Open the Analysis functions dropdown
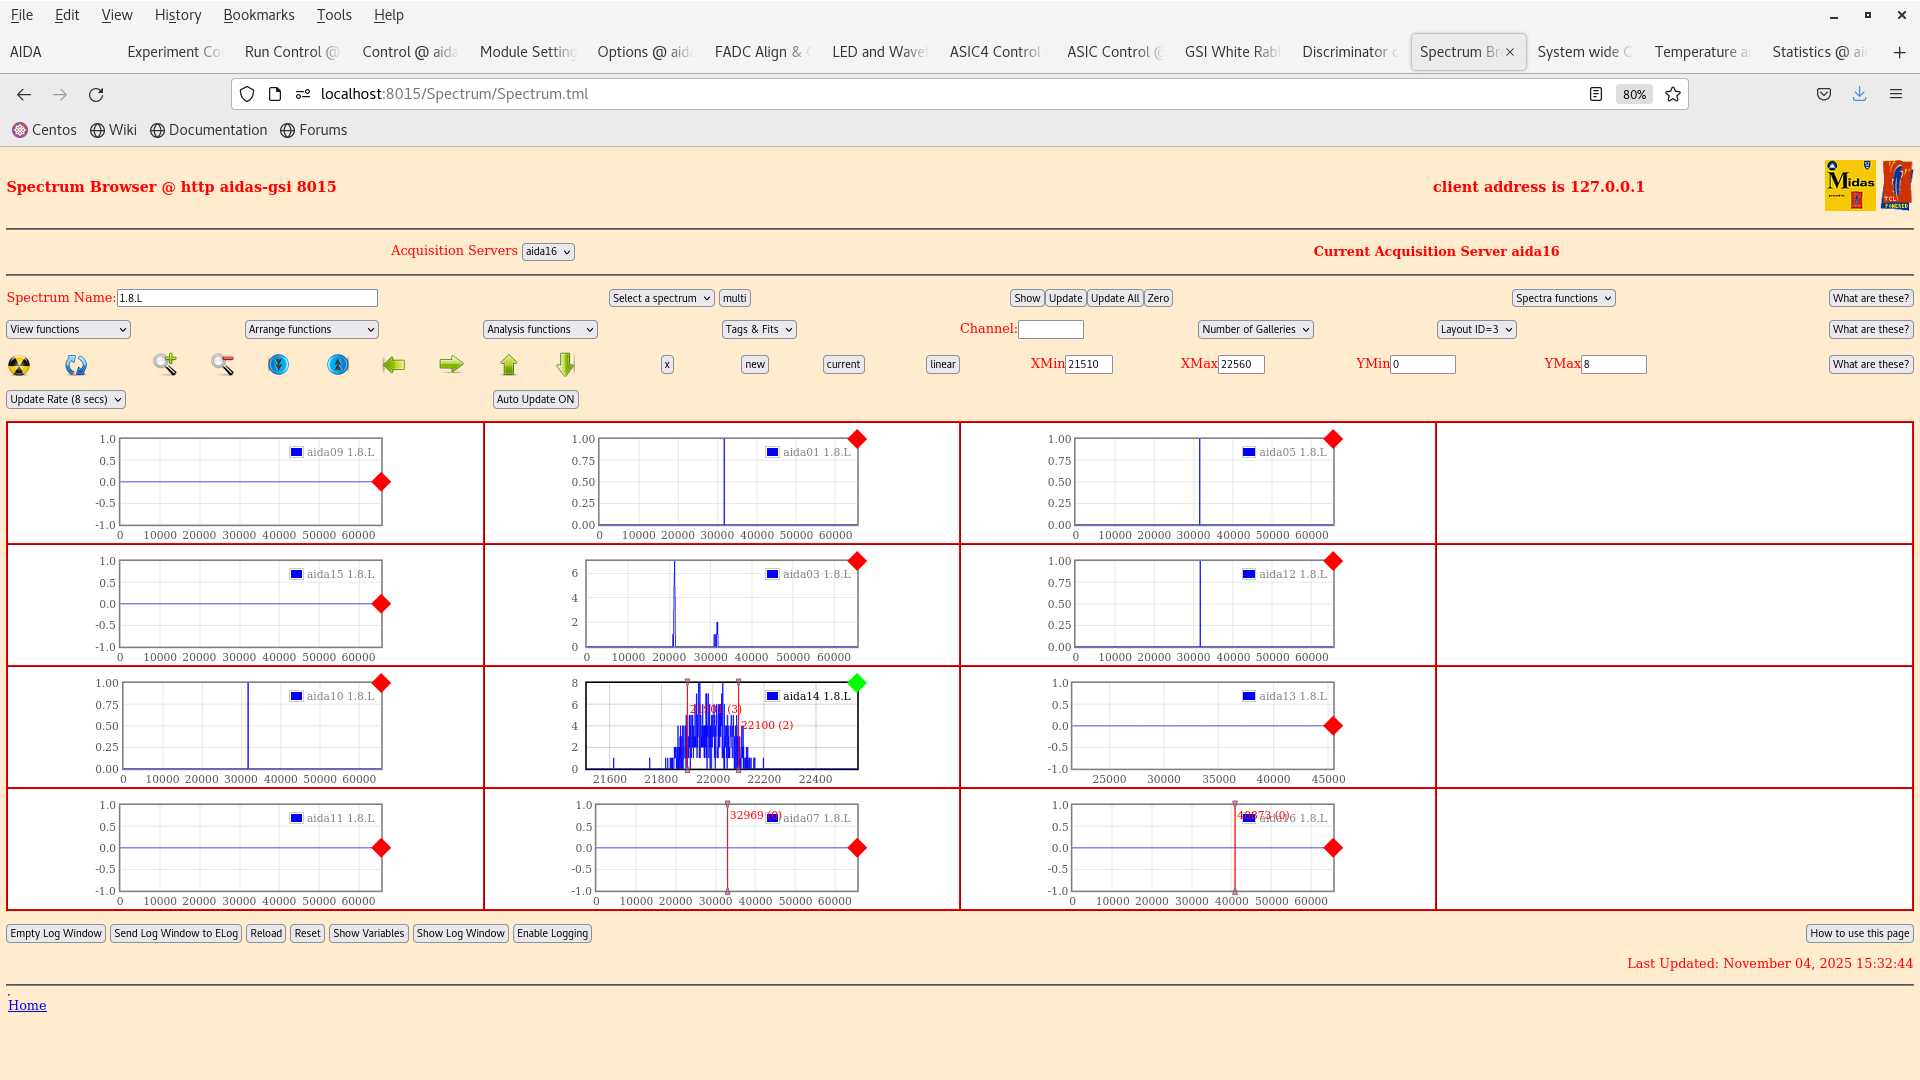Image resolution: width=1920 pixels, height=1080 pixels. click(x=539, y=329)
